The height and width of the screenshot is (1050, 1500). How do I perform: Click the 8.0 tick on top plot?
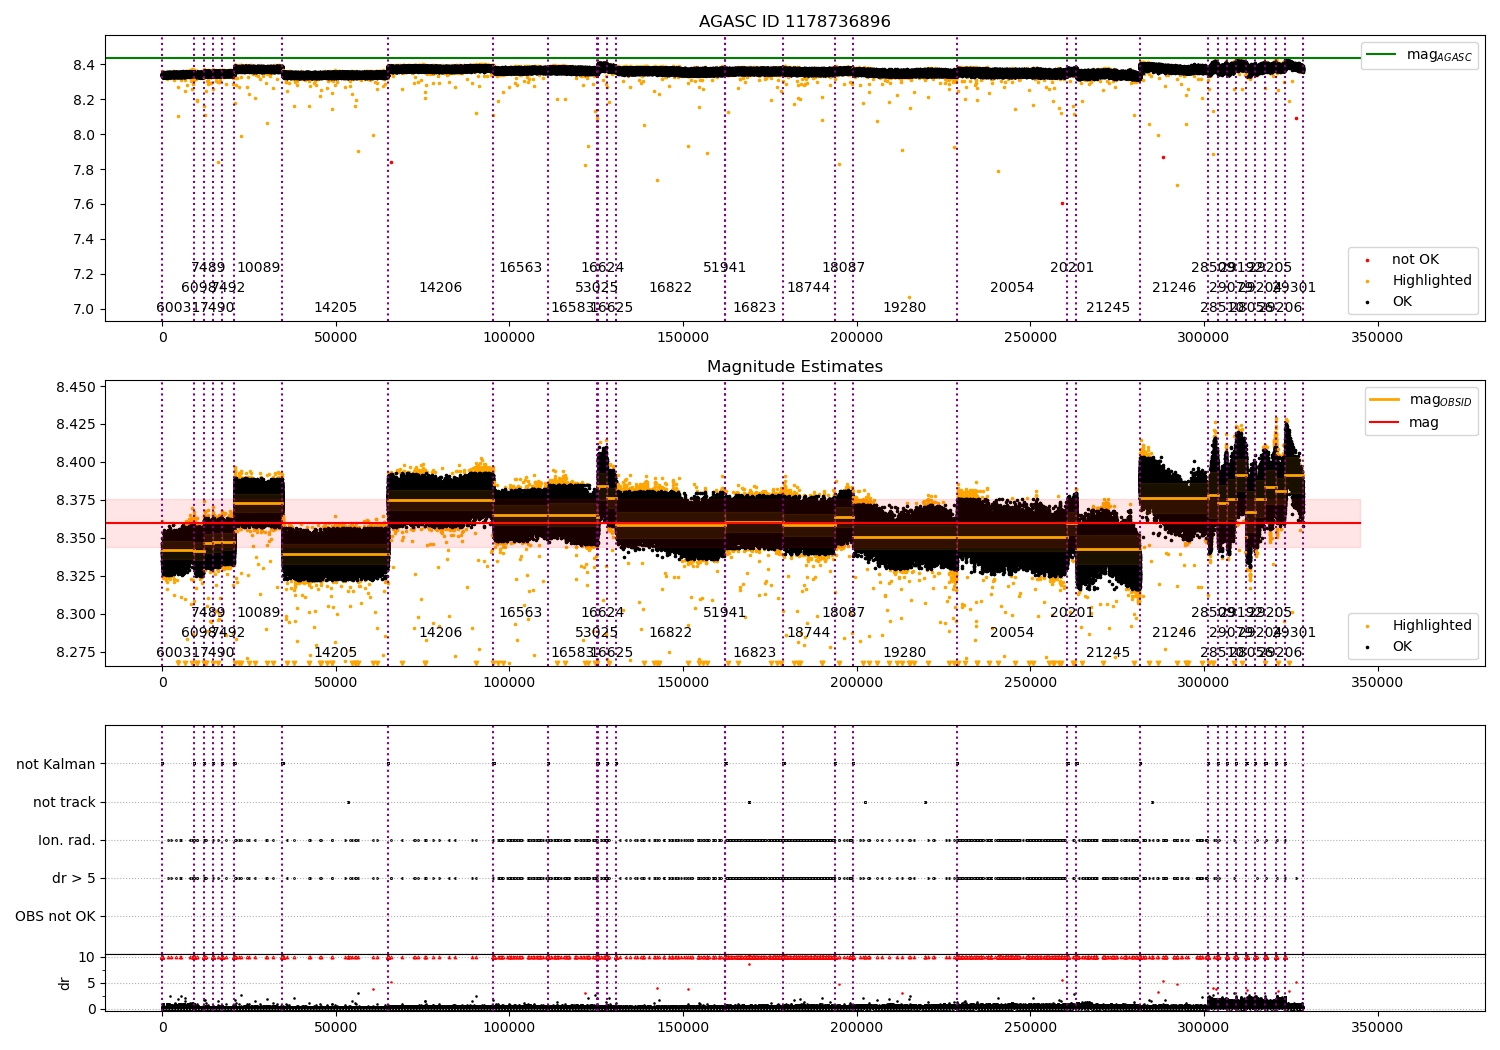(x=84, y=135)
